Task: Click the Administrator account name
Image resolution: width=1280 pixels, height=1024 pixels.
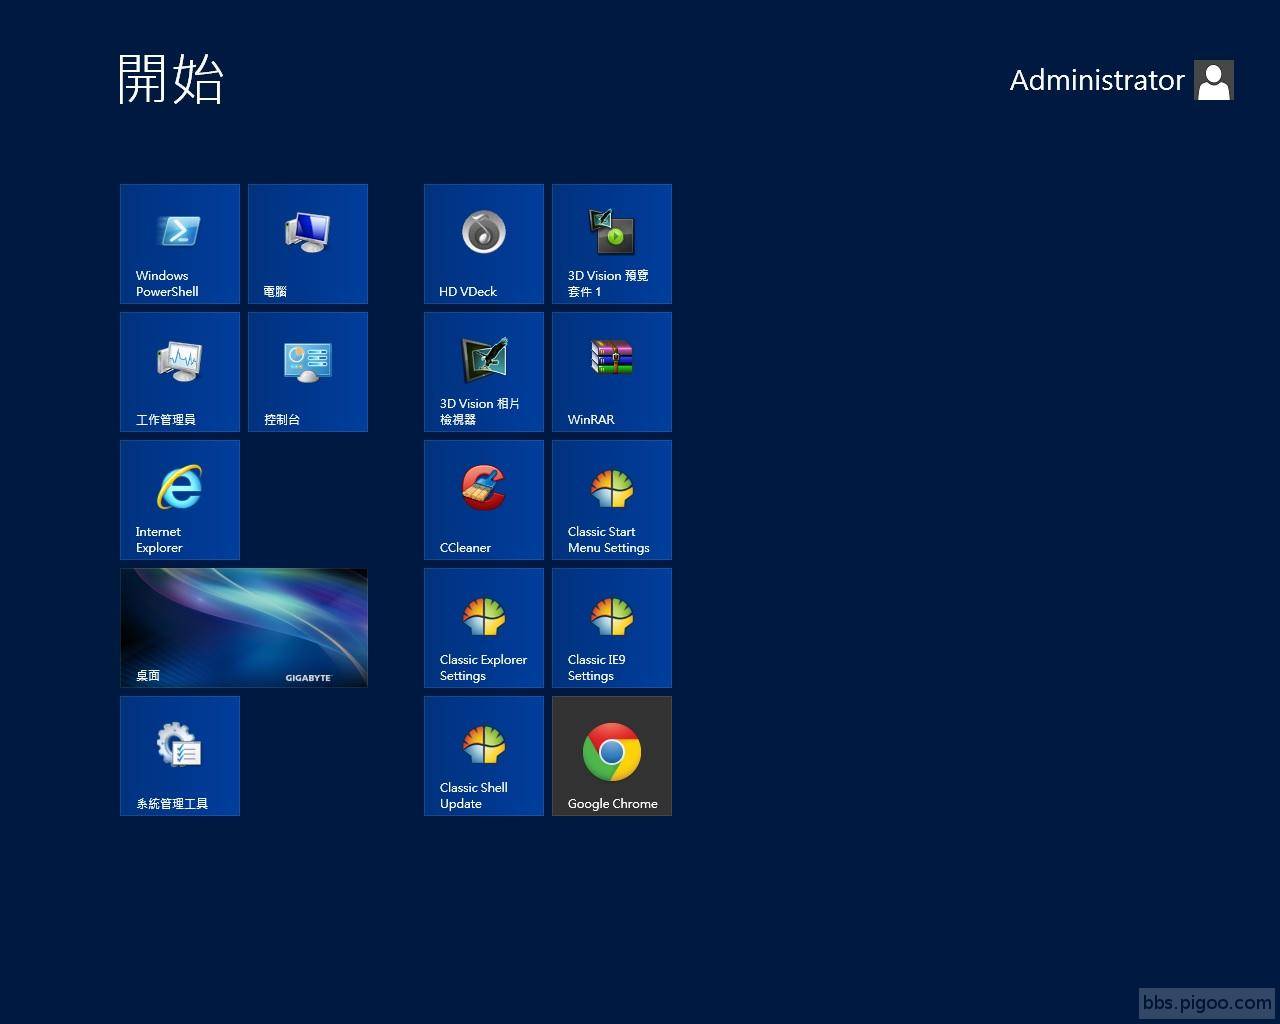Action: click(x=1097, y=80)
